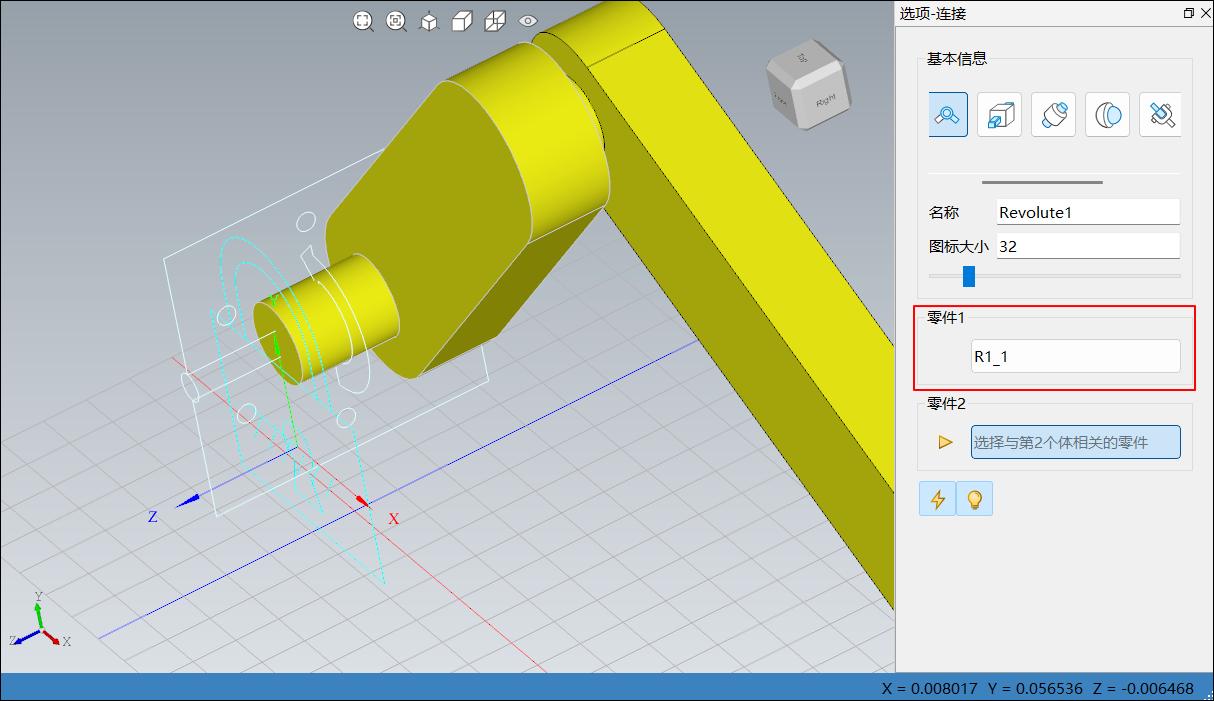
Task: Click the 零件2 part selection field
Action: (1075, 442)
